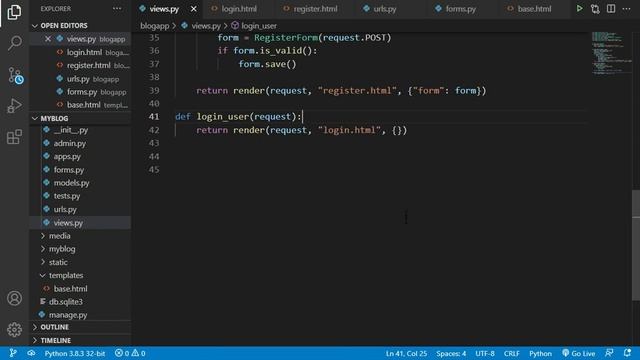Screen dimensions: 640x360
Task: Select Python language mode
Action: [x=540, y=353]
